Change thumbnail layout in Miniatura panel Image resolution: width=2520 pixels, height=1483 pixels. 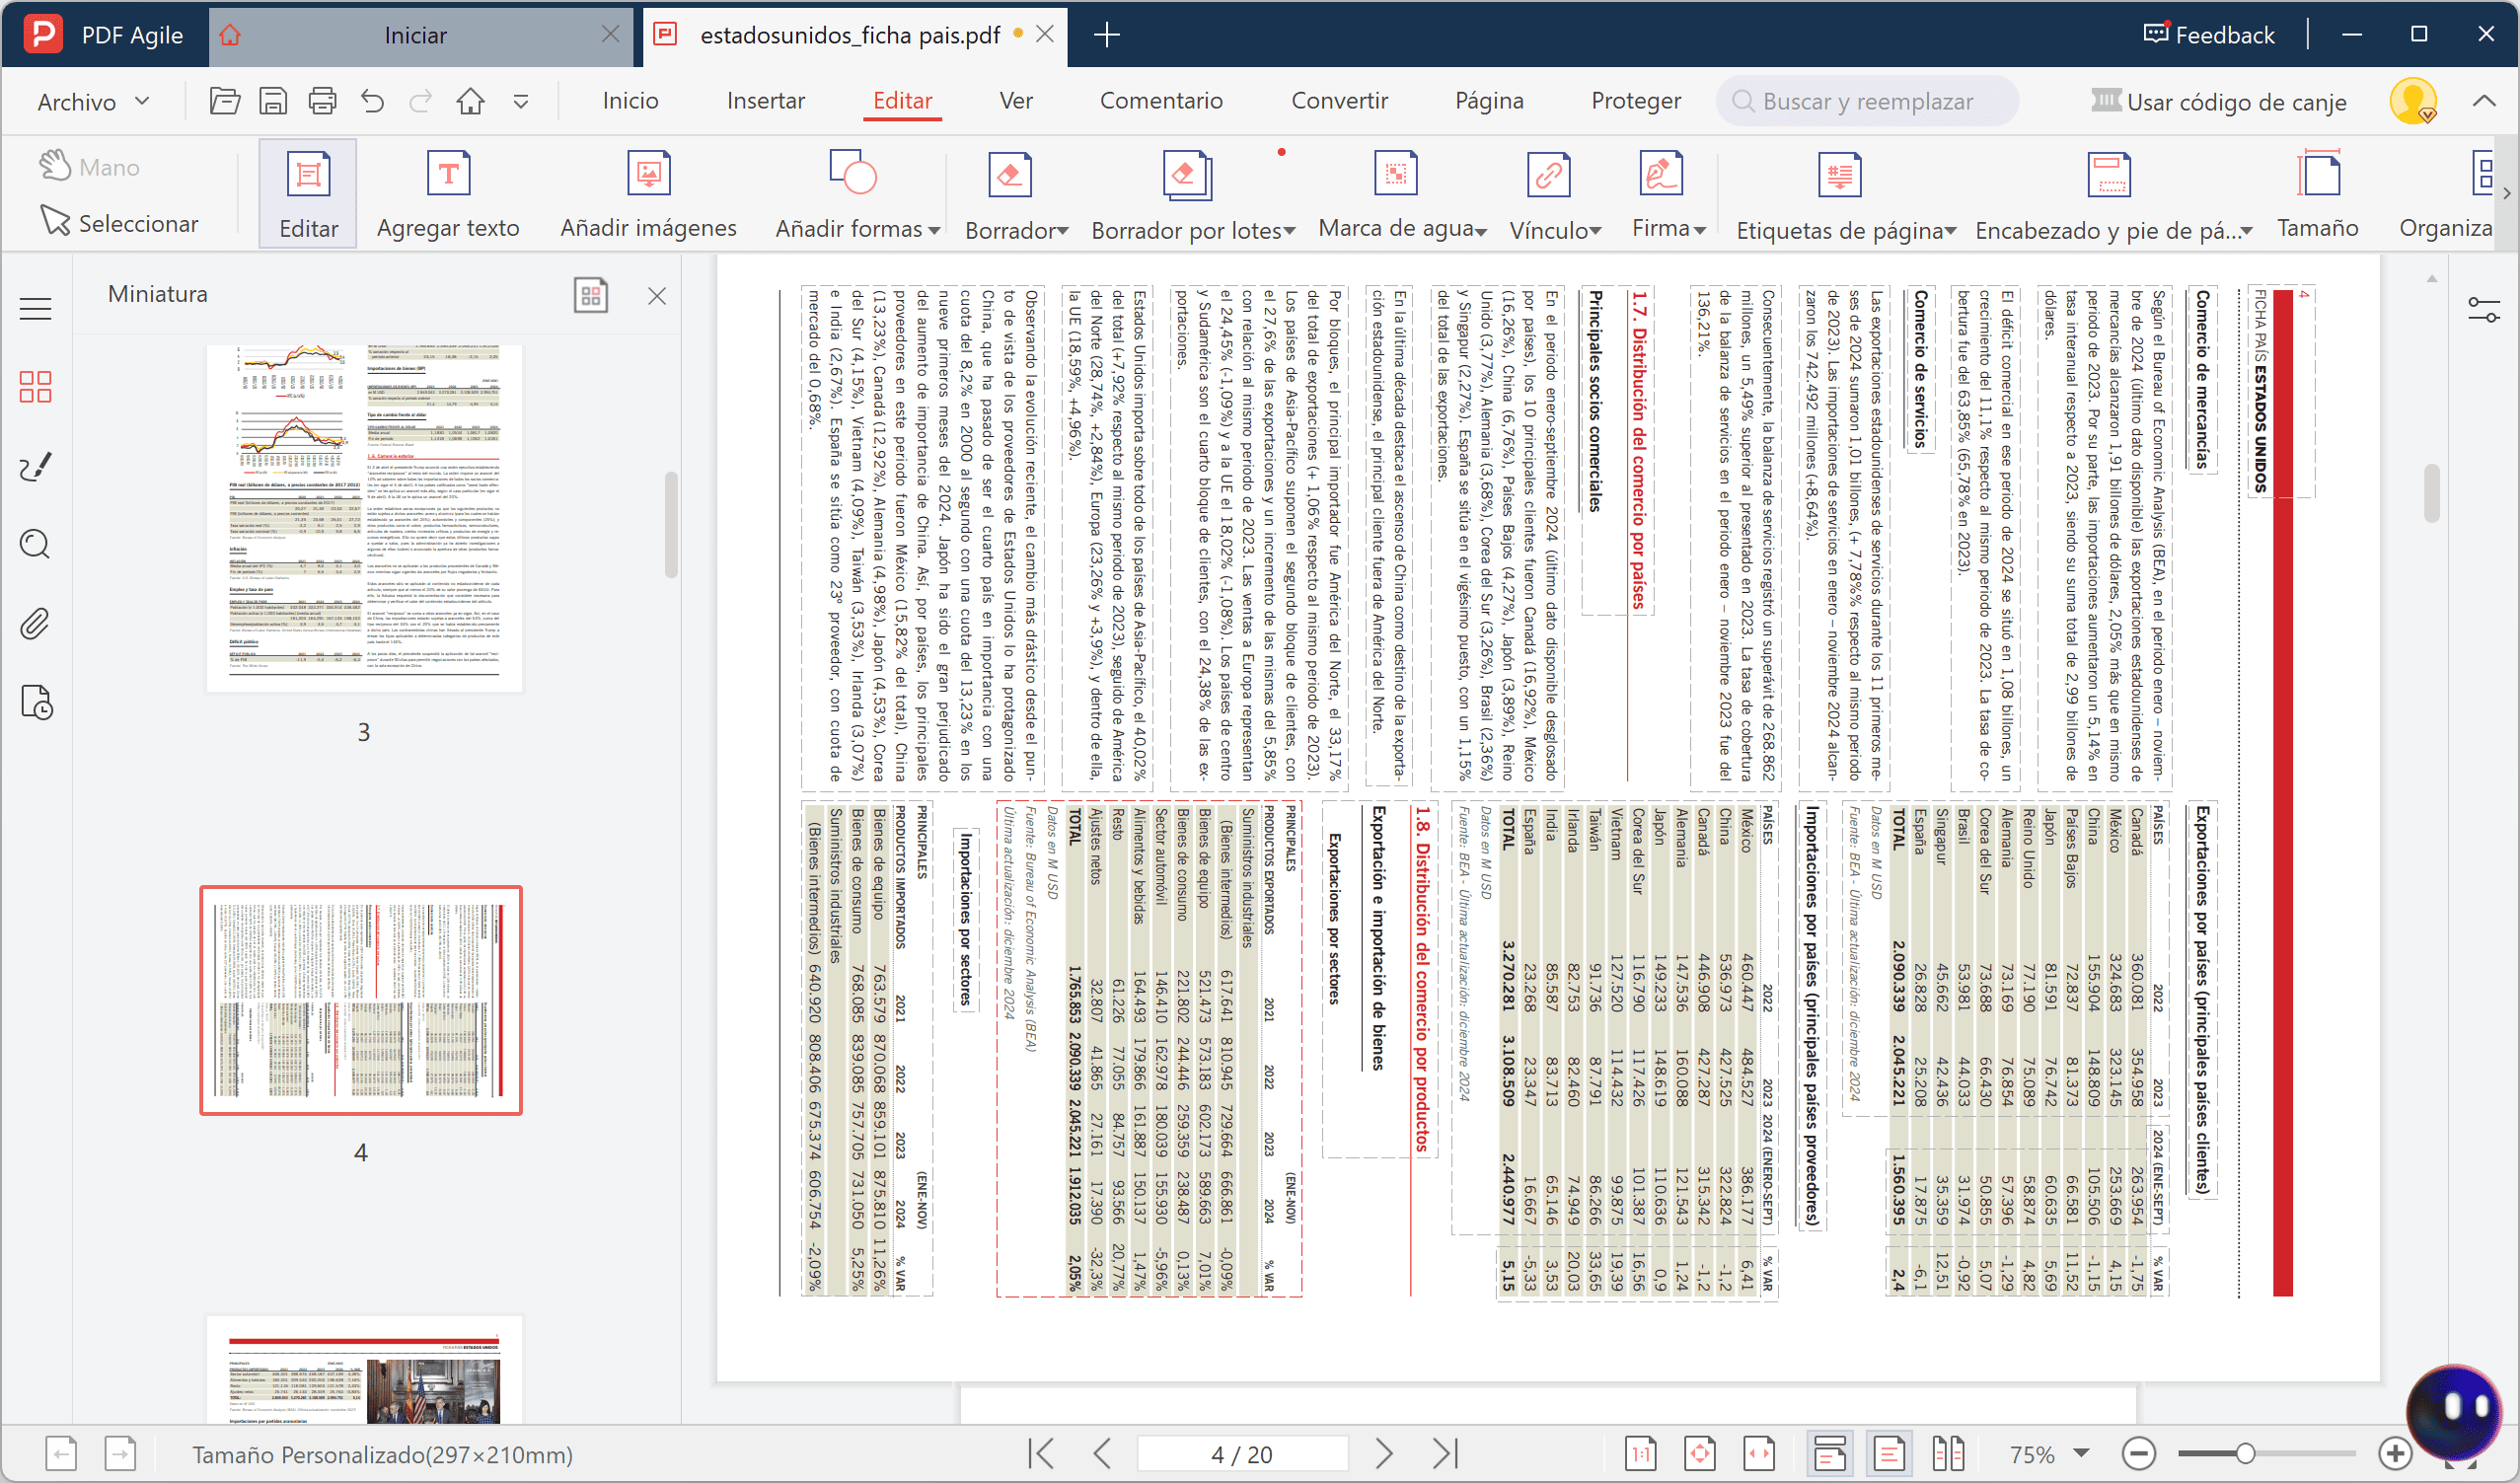click(x=591, y=295)
